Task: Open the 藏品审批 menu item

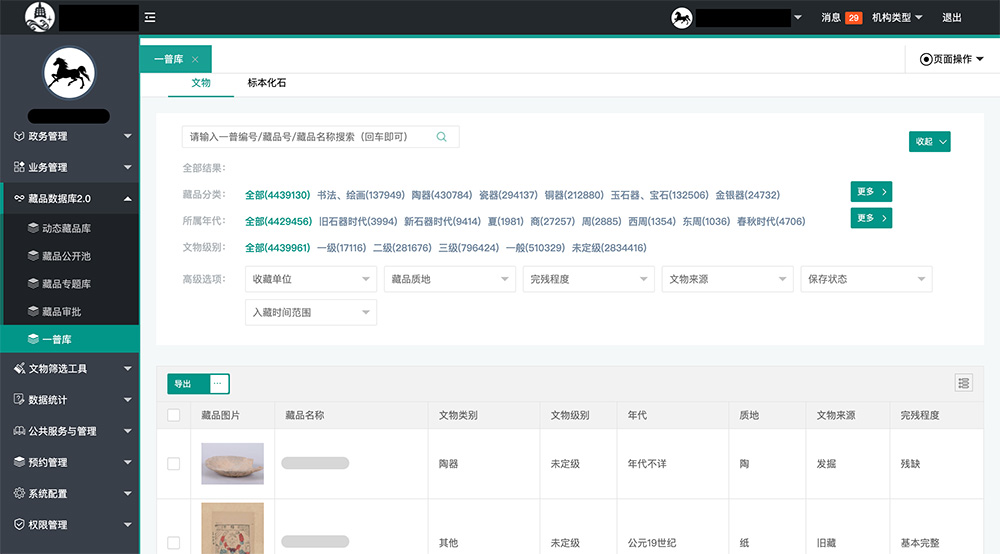Action: pyautogui.click(x=71, y=311)
